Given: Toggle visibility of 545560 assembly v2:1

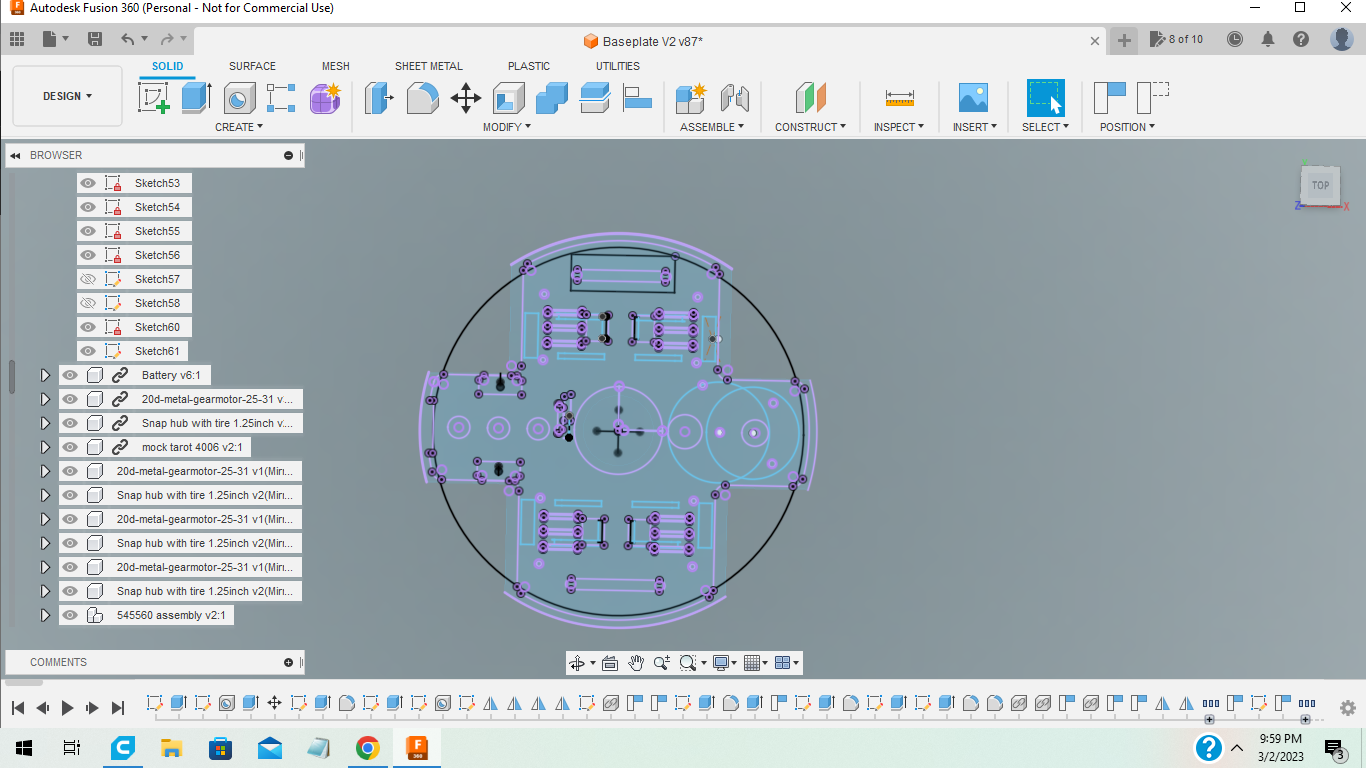Looking at the screenshot, I should [x=70, y=615].
